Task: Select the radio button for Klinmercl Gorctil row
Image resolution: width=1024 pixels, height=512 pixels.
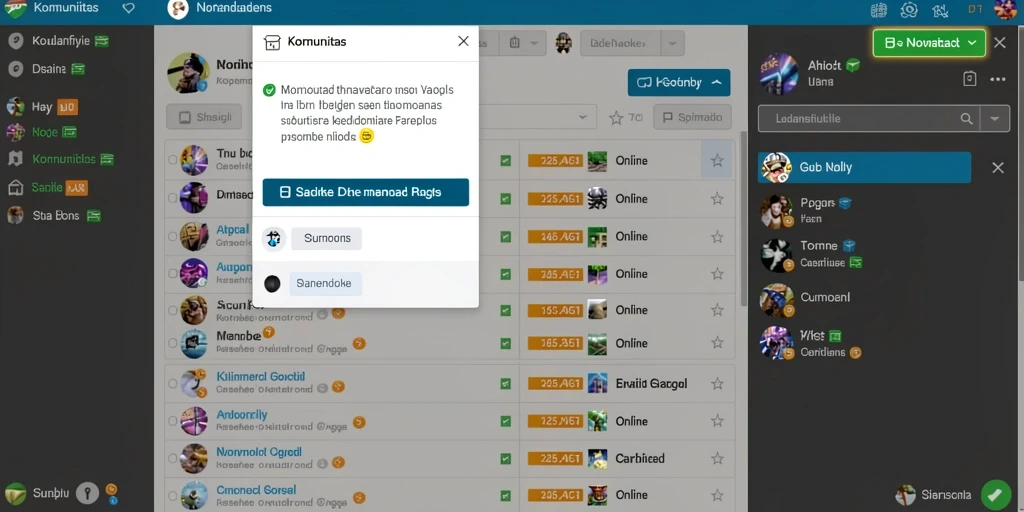Action: (172, 384)
